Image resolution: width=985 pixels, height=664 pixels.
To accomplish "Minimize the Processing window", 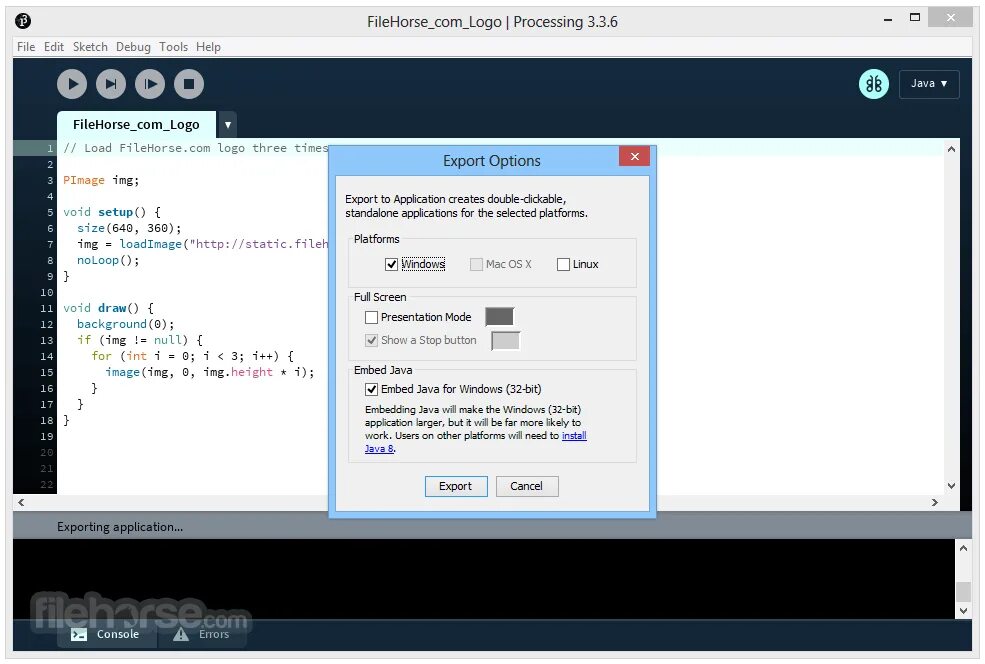I will [x=888, y=19].
